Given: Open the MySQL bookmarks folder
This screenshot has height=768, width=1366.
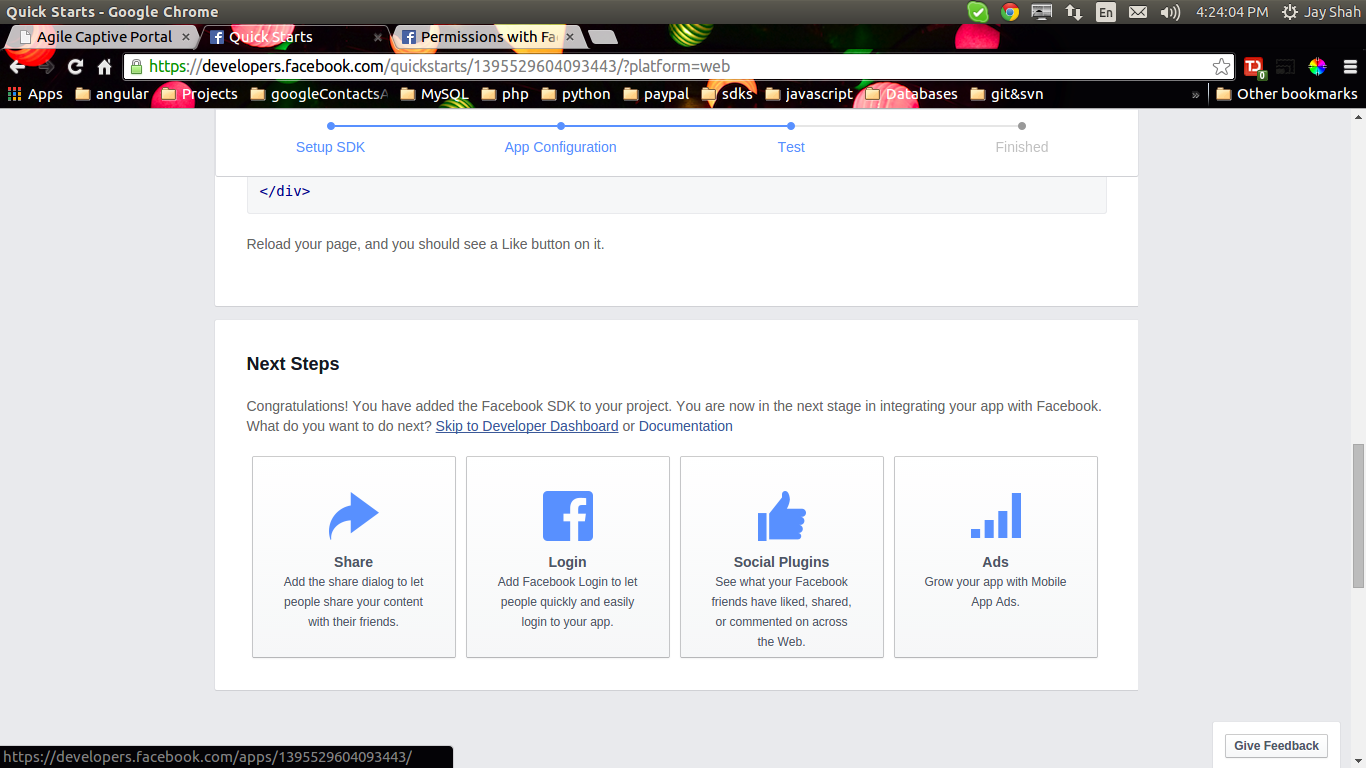Looking at the screenshot, I should tap(434, 94).
